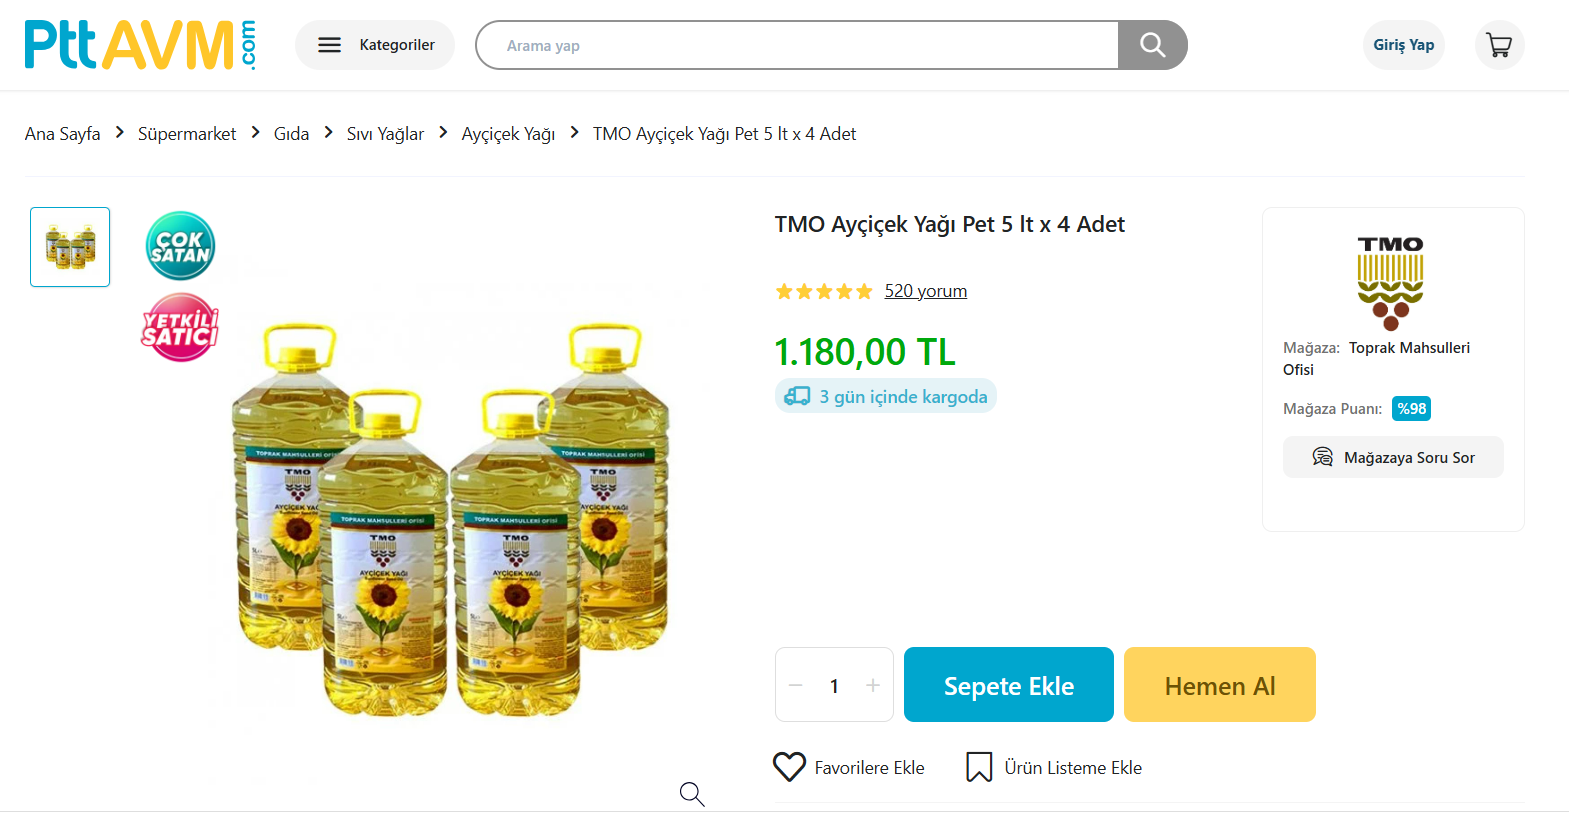Screen dimensions: 1569x821
Task: Select the product thumbnail image
Action: click(70, 247)
